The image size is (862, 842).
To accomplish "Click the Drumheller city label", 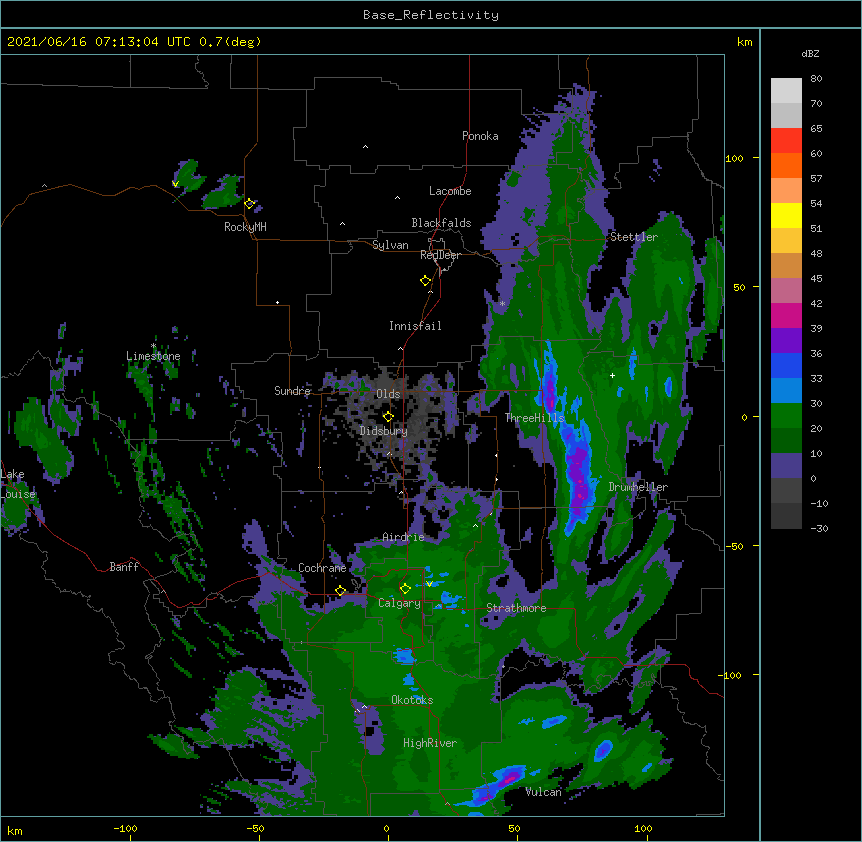I will click(638, 487).
